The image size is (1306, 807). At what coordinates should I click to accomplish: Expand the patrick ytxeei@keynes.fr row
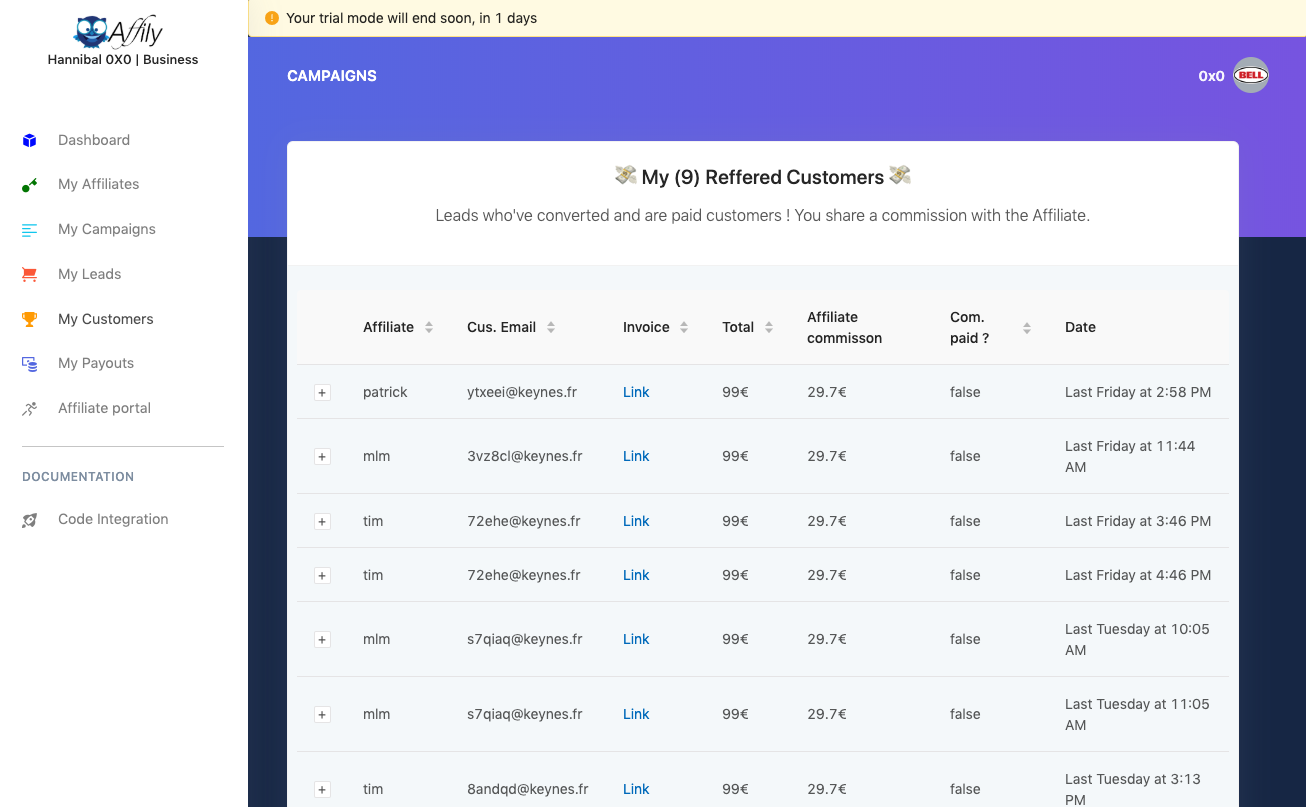[322, 393]
